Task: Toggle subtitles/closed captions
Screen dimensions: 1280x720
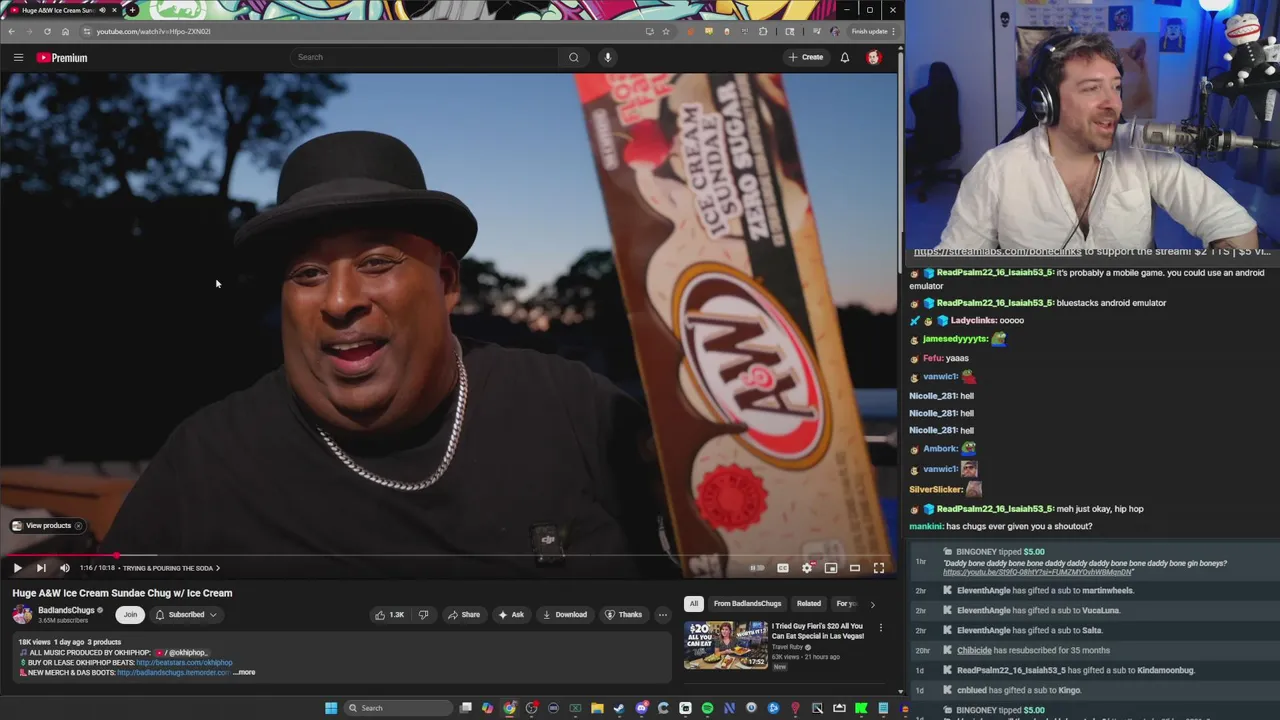Action: [783, 568]
